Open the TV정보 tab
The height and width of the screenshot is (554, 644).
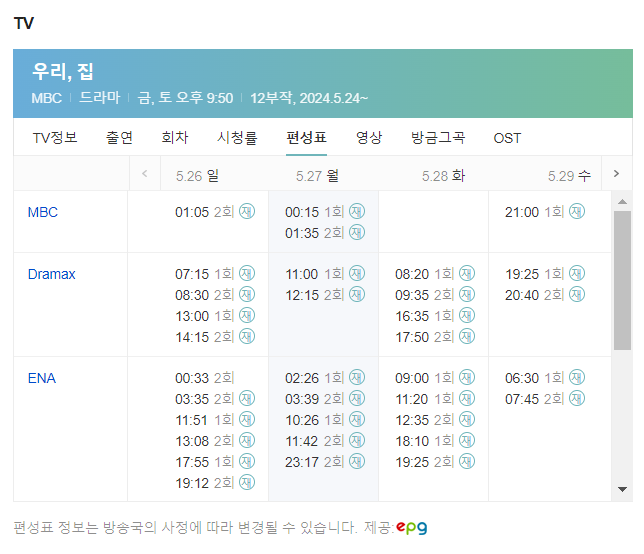pyautogui.click(x=55, y=138)
